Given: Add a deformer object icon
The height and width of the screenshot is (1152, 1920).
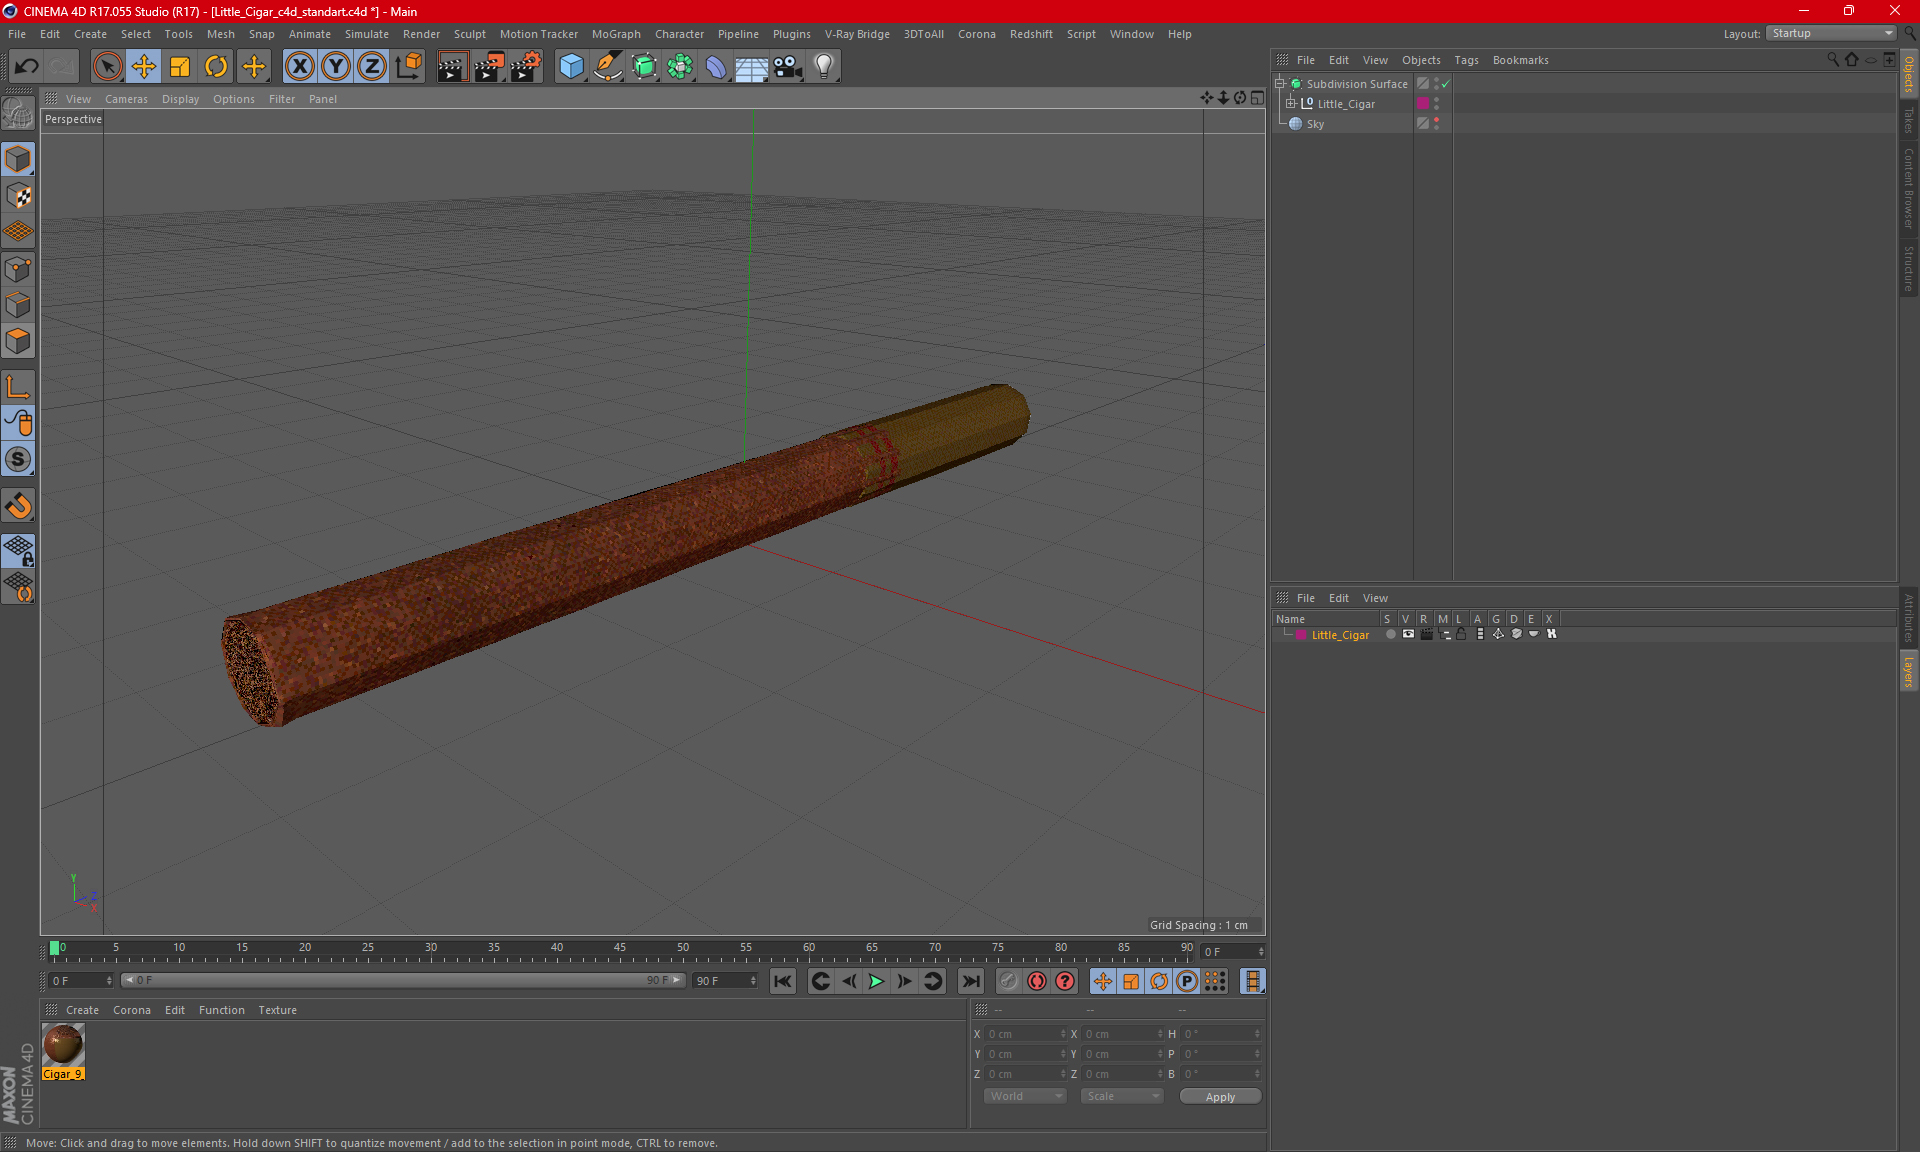Looking at the screenshot, I should coord(716,66).
